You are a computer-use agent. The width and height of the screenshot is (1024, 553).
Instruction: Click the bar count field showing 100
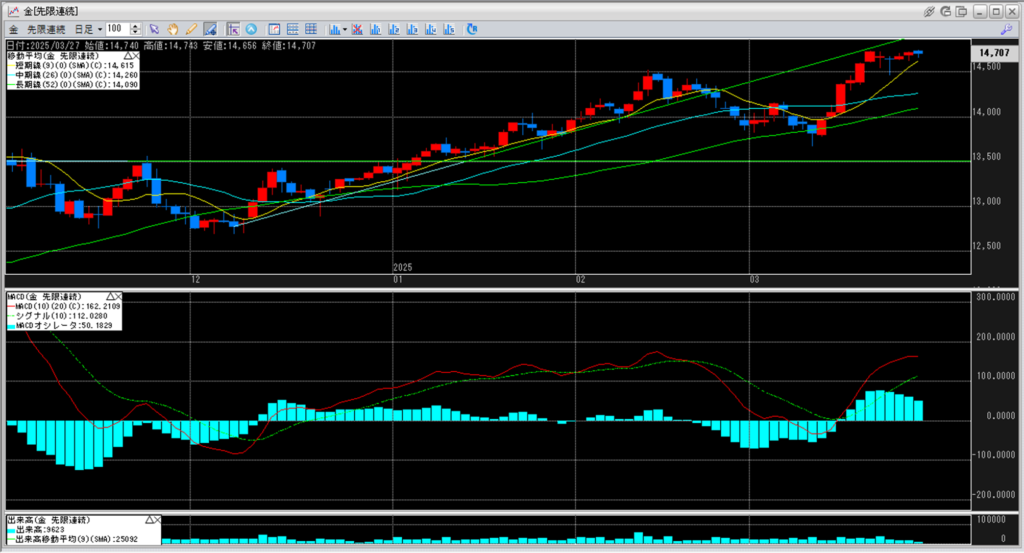(x=118, y=29)
